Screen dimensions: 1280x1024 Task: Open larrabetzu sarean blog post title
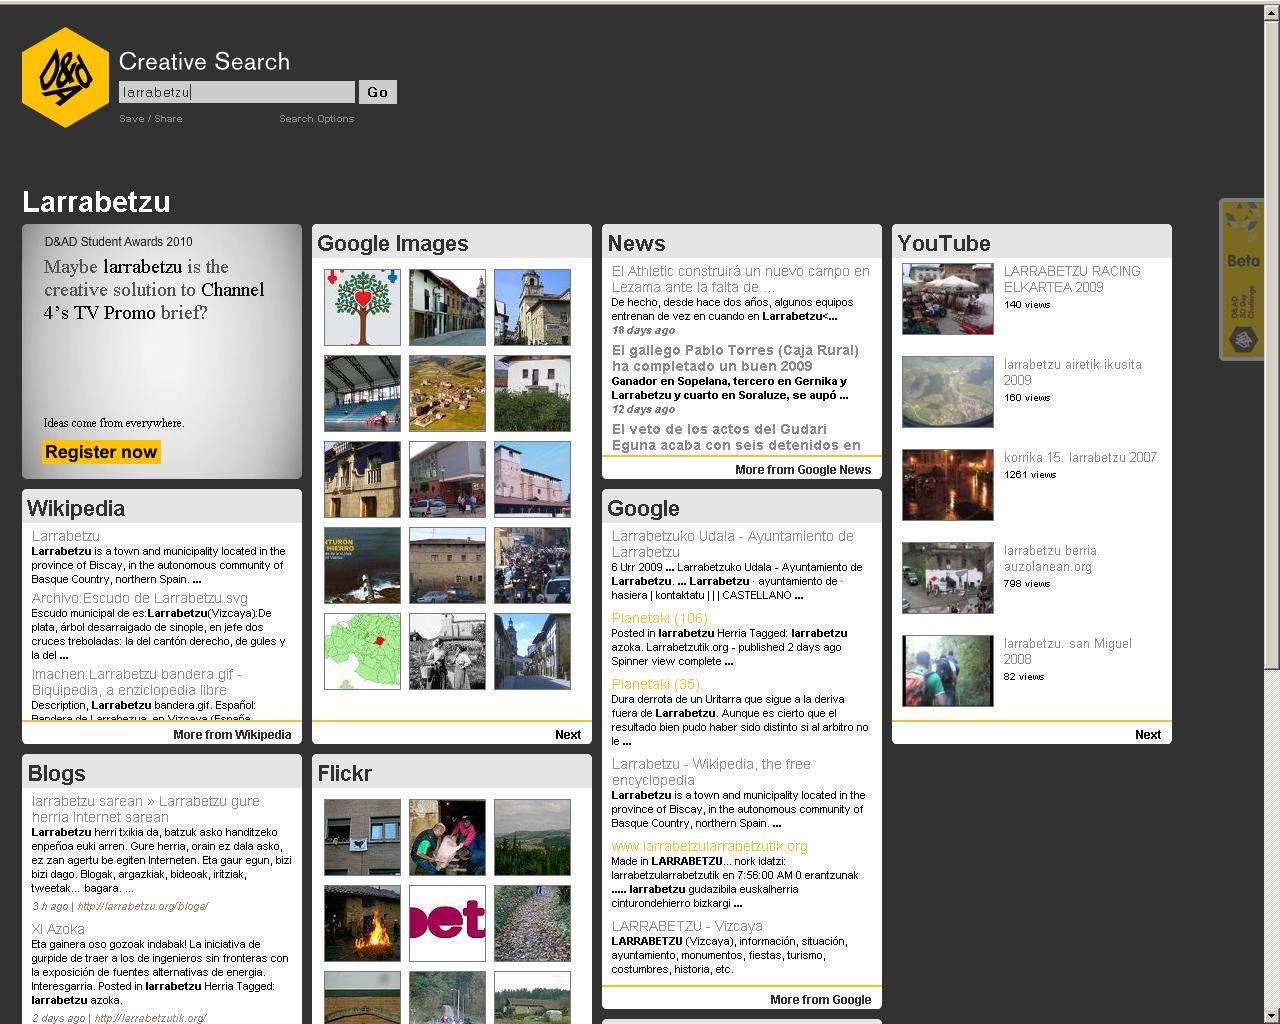(146, 809)
